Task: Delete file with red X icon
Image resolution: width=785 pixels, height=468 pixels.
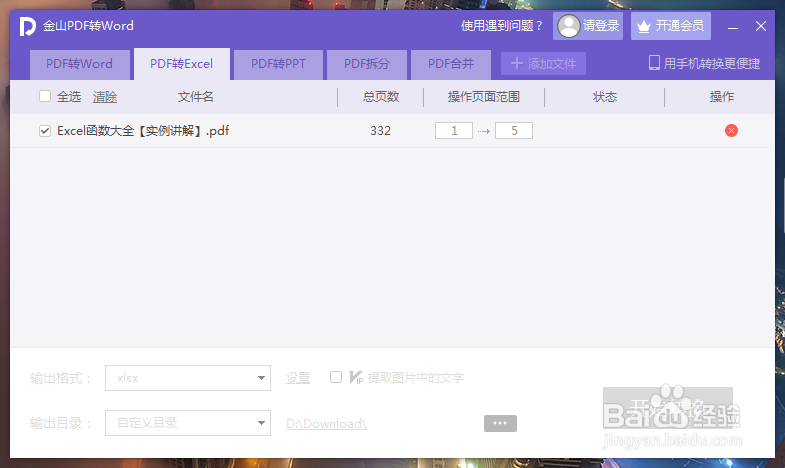Action: (731, 131)
